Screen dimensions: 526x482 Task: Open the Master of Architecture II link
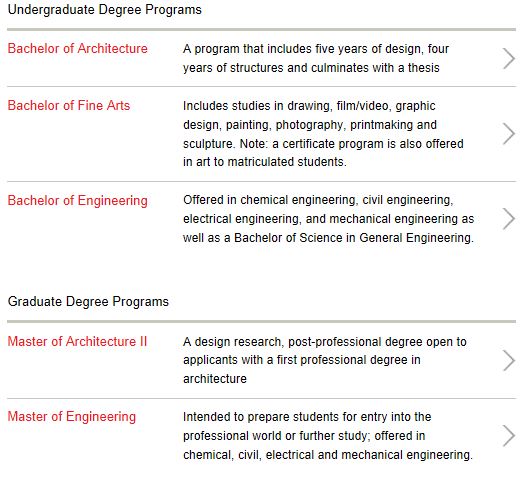point(77,341)
